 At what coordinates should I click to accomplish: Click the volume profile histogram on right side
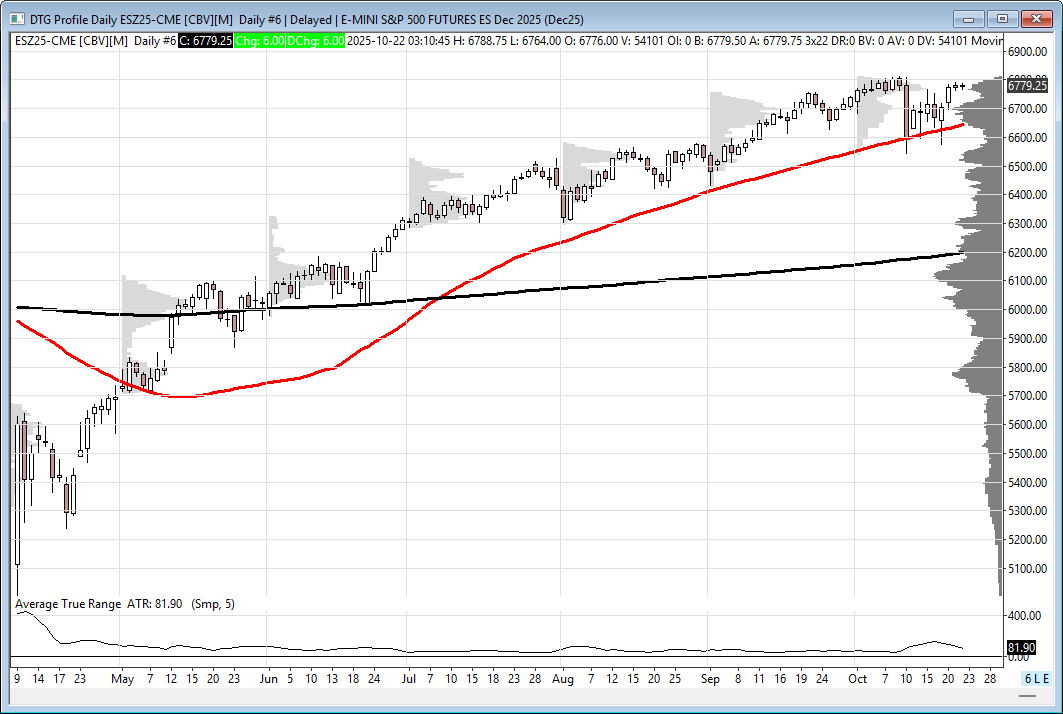(985, 300)
